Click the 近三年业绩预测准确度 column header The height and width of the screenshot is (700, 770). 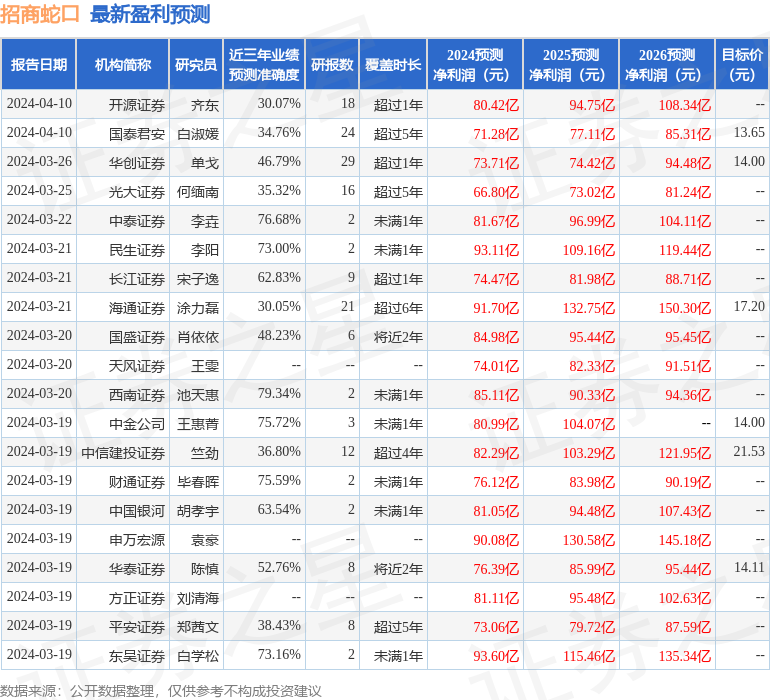[x=264, y=64]
